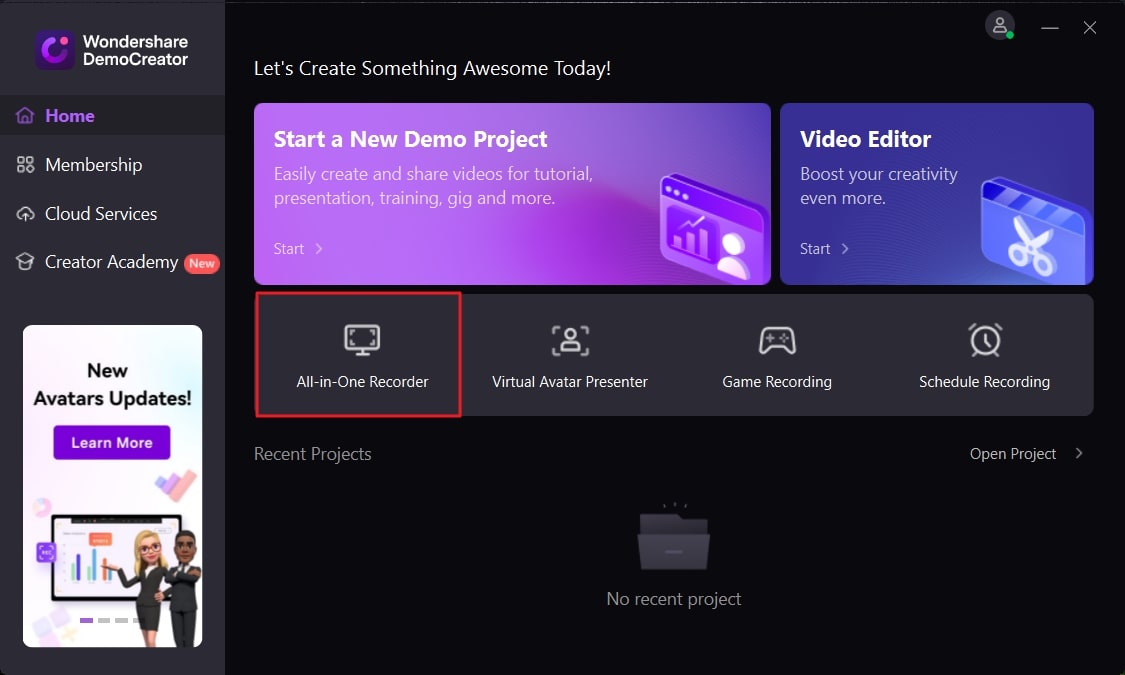1125x675 pixels.
Task: Launch All-in-One Recorder by its label
Action: (362, 382)
